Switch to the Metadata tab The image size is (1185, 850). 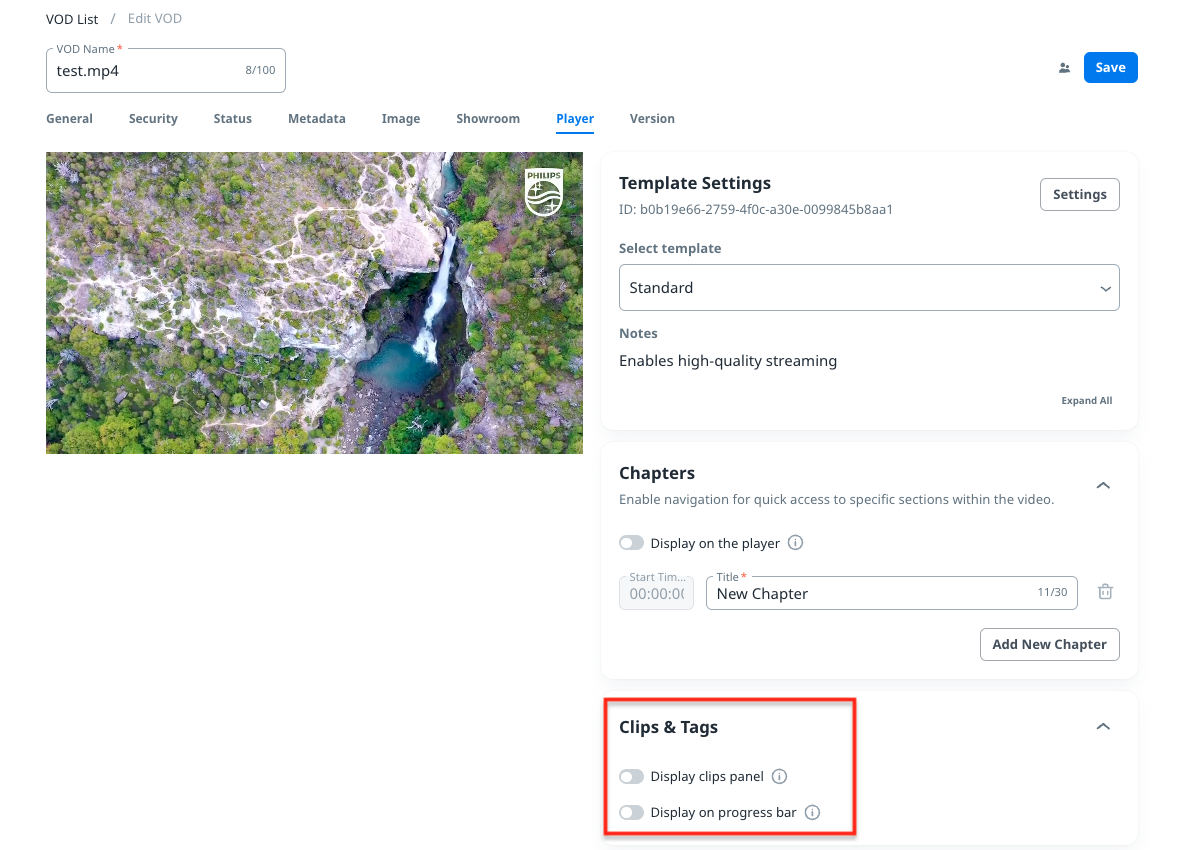[316, 119]
